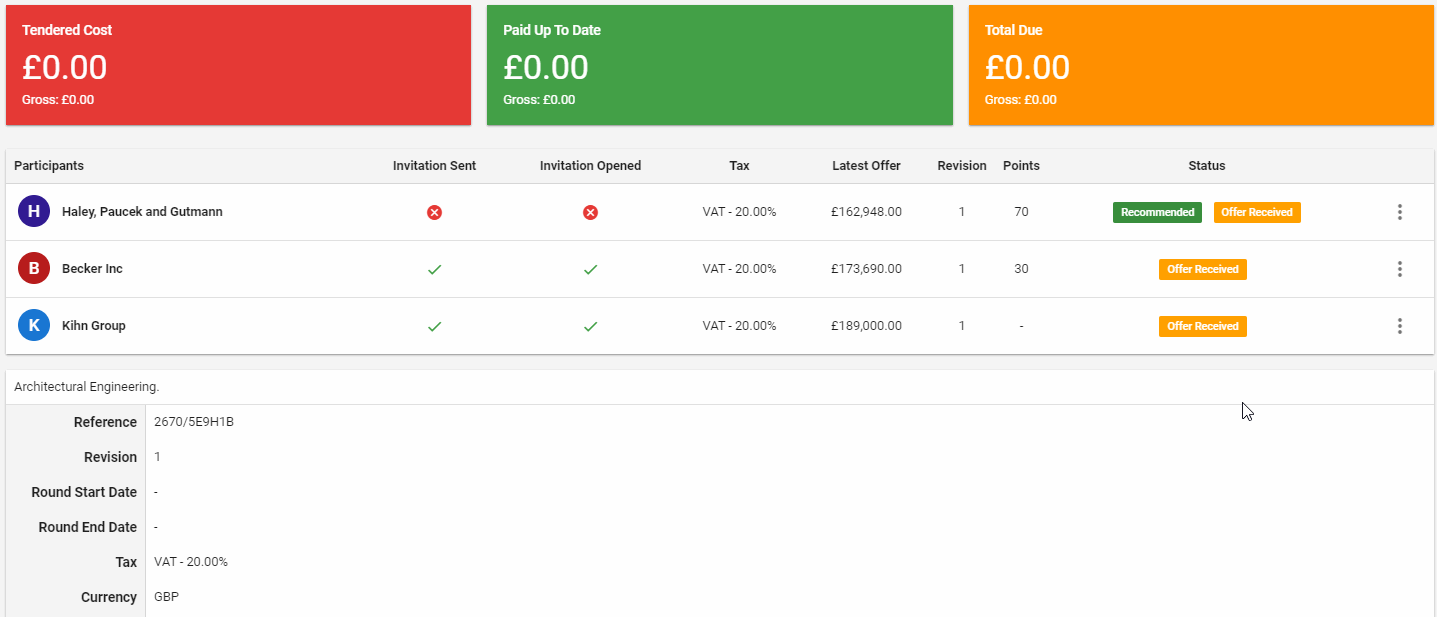Open the orange Total Due card
This screenshot has height=617, width=1437.
1201,65
